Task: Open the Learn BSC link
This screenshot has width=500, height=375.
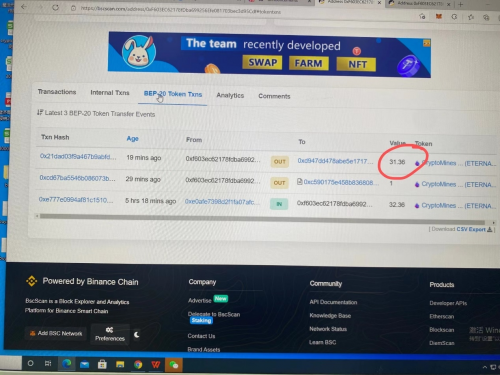Action: 322,342
